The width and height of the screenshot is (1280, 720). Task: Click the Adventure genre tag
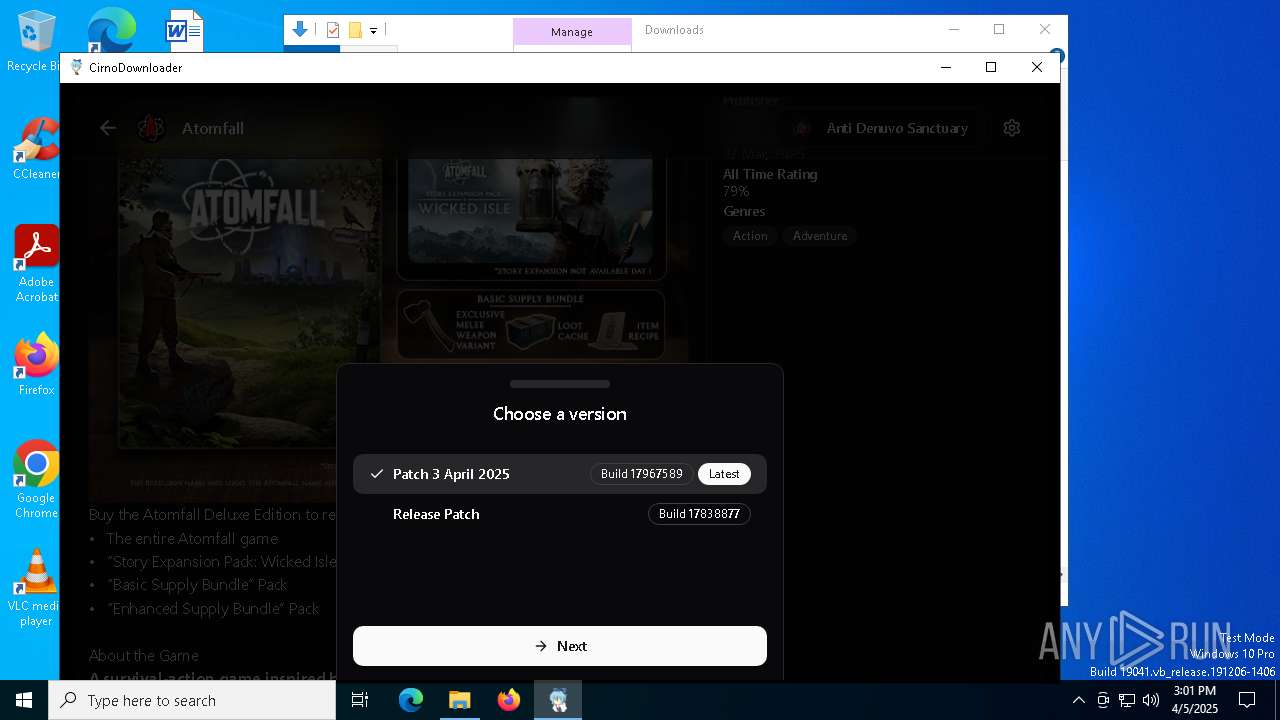point(819,236)
